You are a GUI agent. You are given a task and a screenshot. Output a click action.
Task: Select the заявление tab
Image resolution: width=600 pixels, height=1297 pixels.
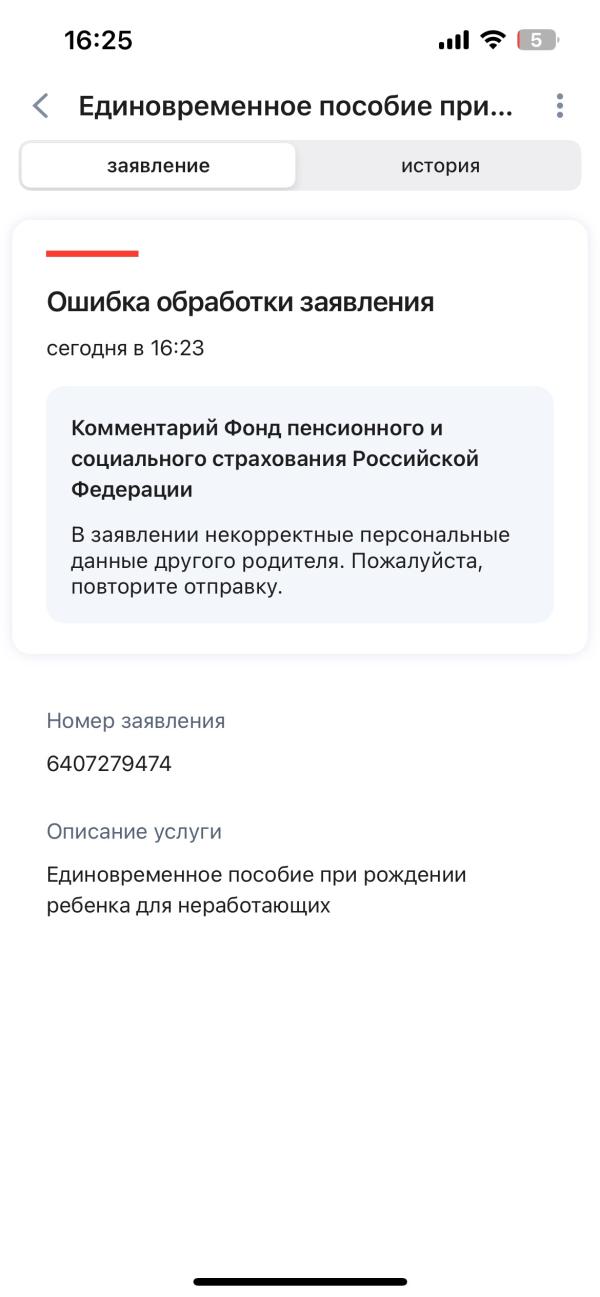[157, 165]
